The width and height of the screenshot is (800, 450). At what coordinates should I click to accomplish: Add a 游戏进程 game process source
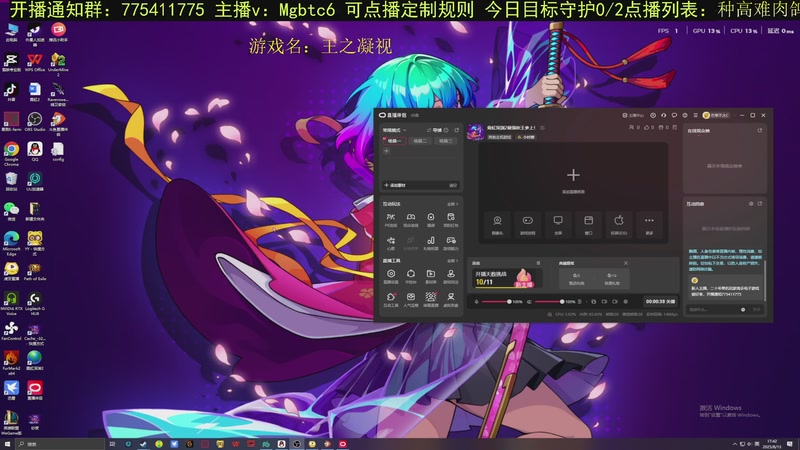click(528, 224)
